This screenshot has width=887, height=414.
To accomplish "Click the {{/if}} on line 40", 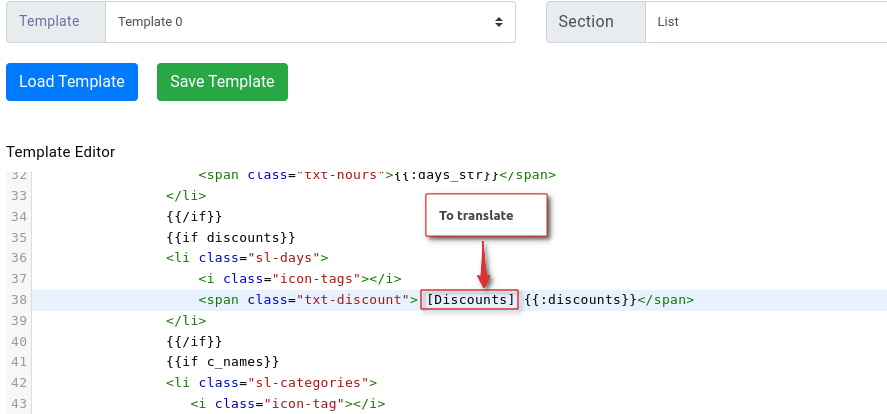I will click(194, 342).
